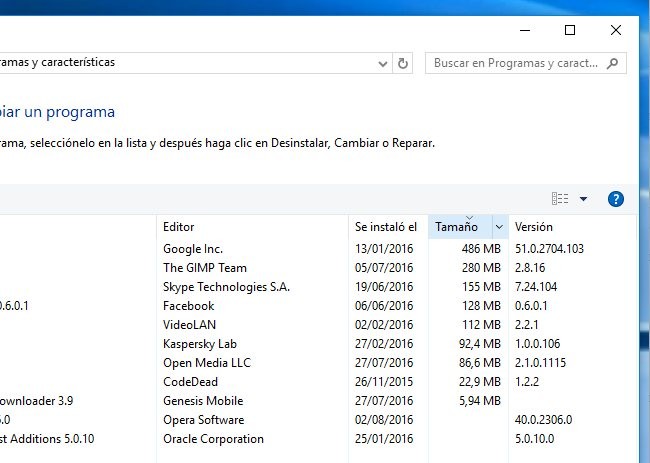This screenshot has width=650, height=463.
Task: Click version 2.2.1
Action: coord(526,325)
